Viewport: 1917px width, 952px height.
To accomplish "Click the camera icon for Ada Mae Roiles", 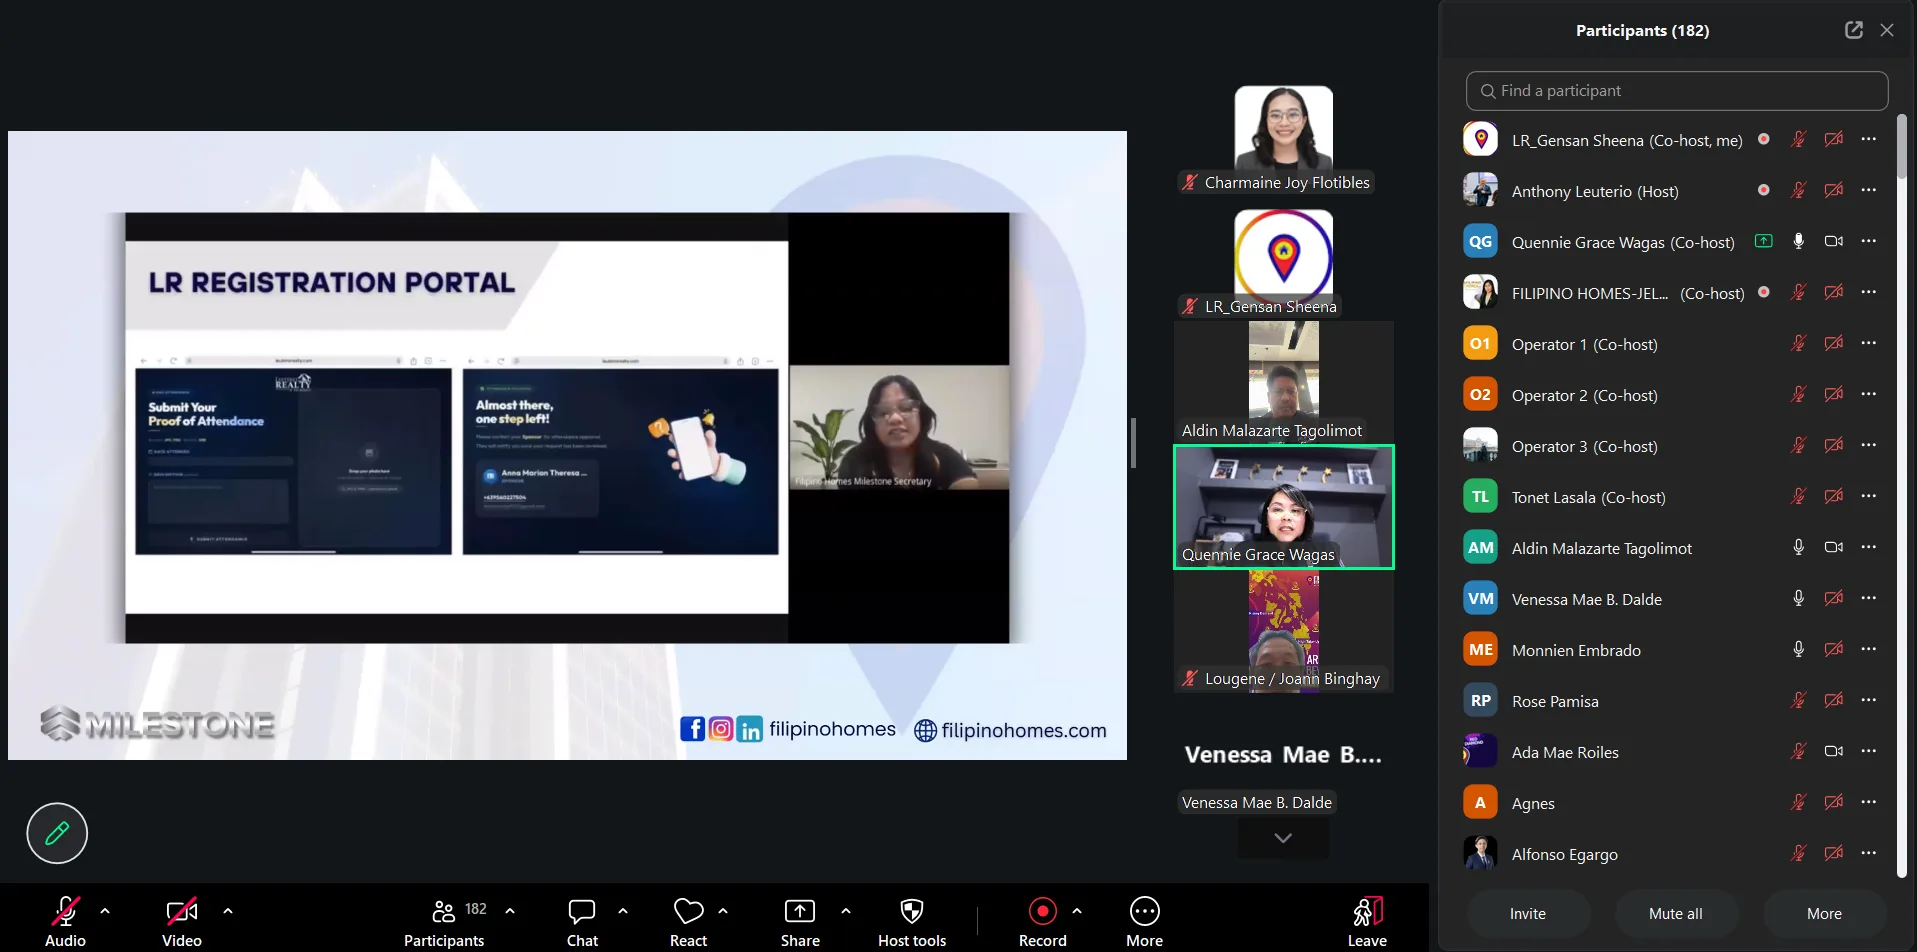I will 1834,751.
